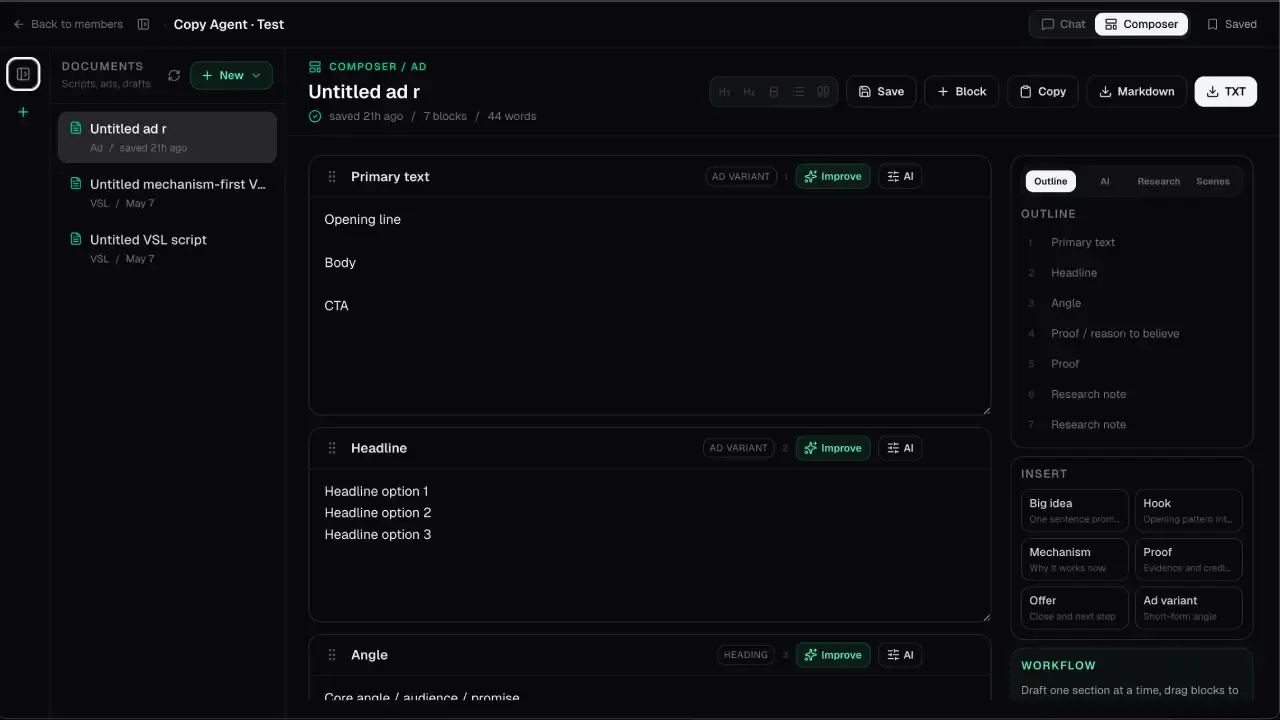Select the Scenes tab

[1213, 181]
